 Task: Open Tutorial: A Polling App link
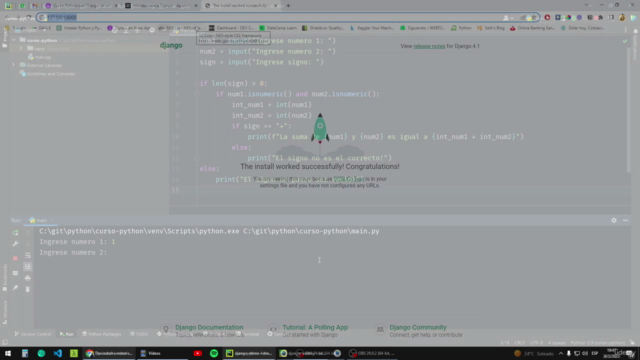click(x=315, y=327)
